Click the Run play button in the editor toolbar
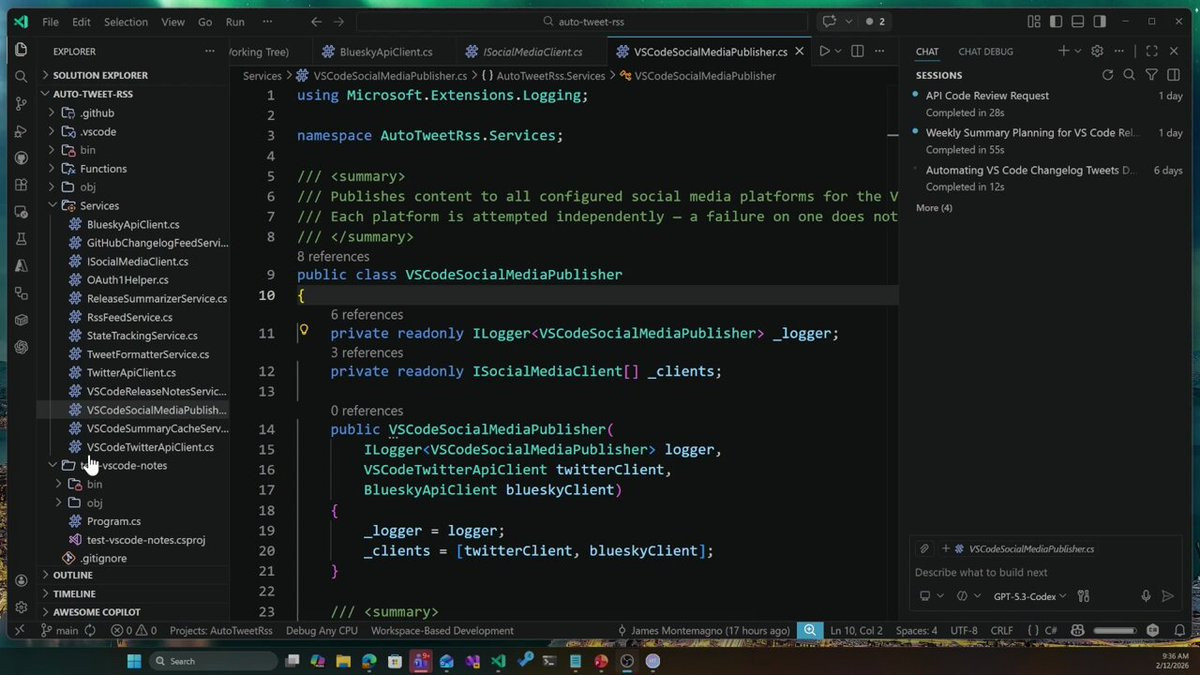The height and width of the screenshot is (675, 1200). click(825, 51)
